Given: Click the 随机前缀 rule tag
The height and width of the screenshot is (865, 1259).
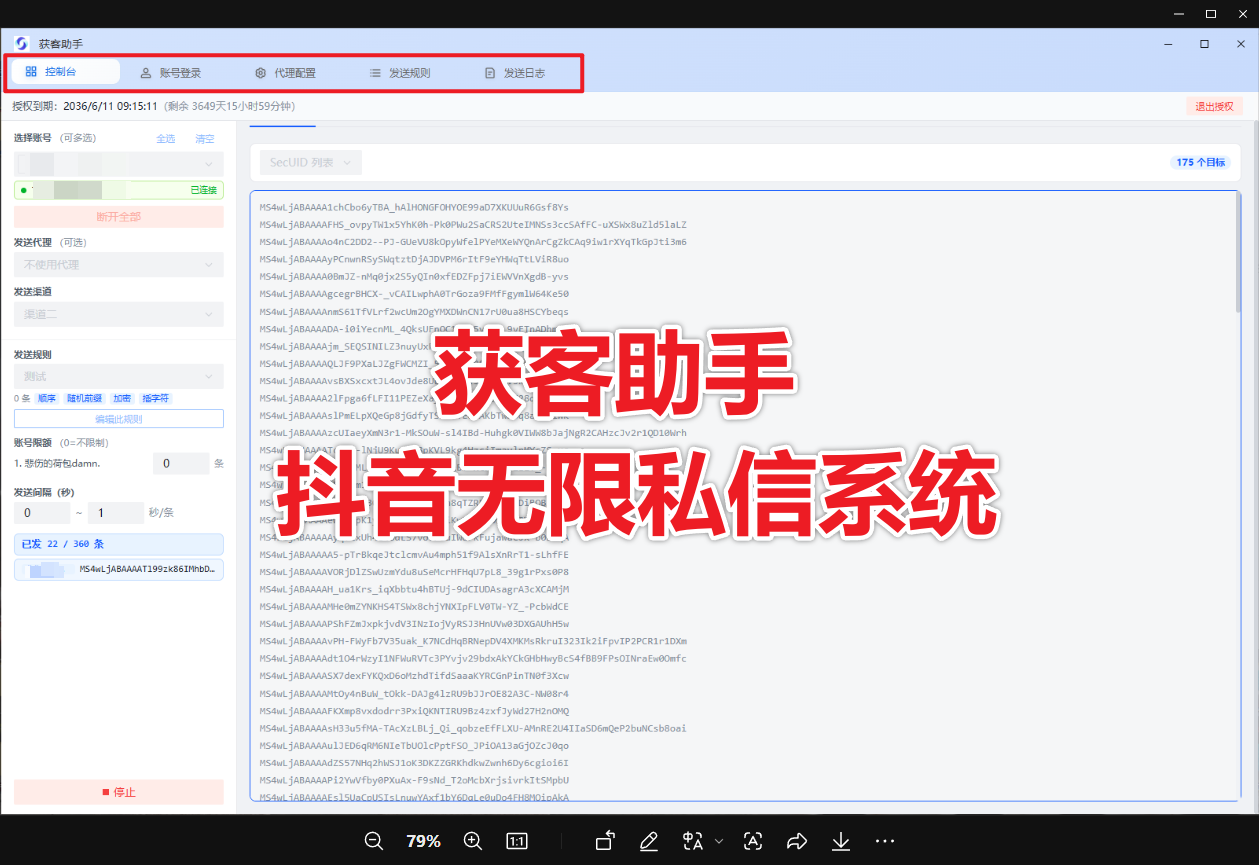Looking at the screenshot, I should click(85, 398).
